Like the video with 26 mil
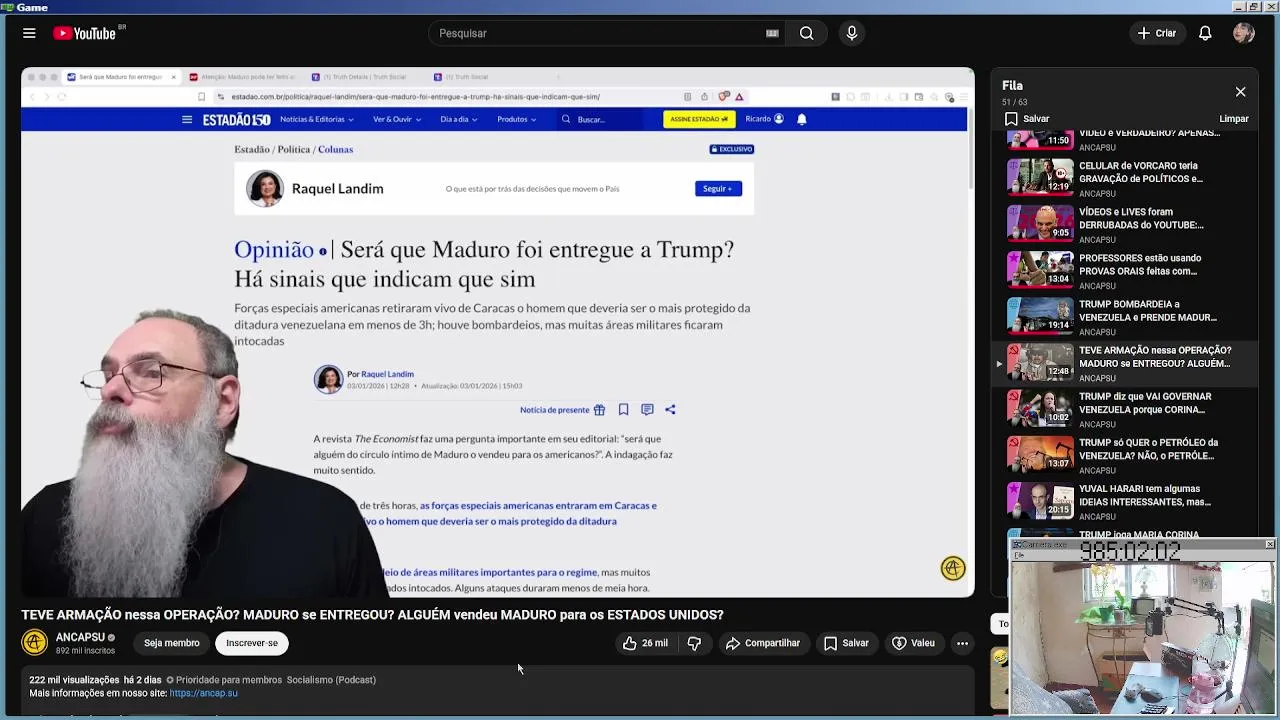1280x720 pixels. point(645,643)
